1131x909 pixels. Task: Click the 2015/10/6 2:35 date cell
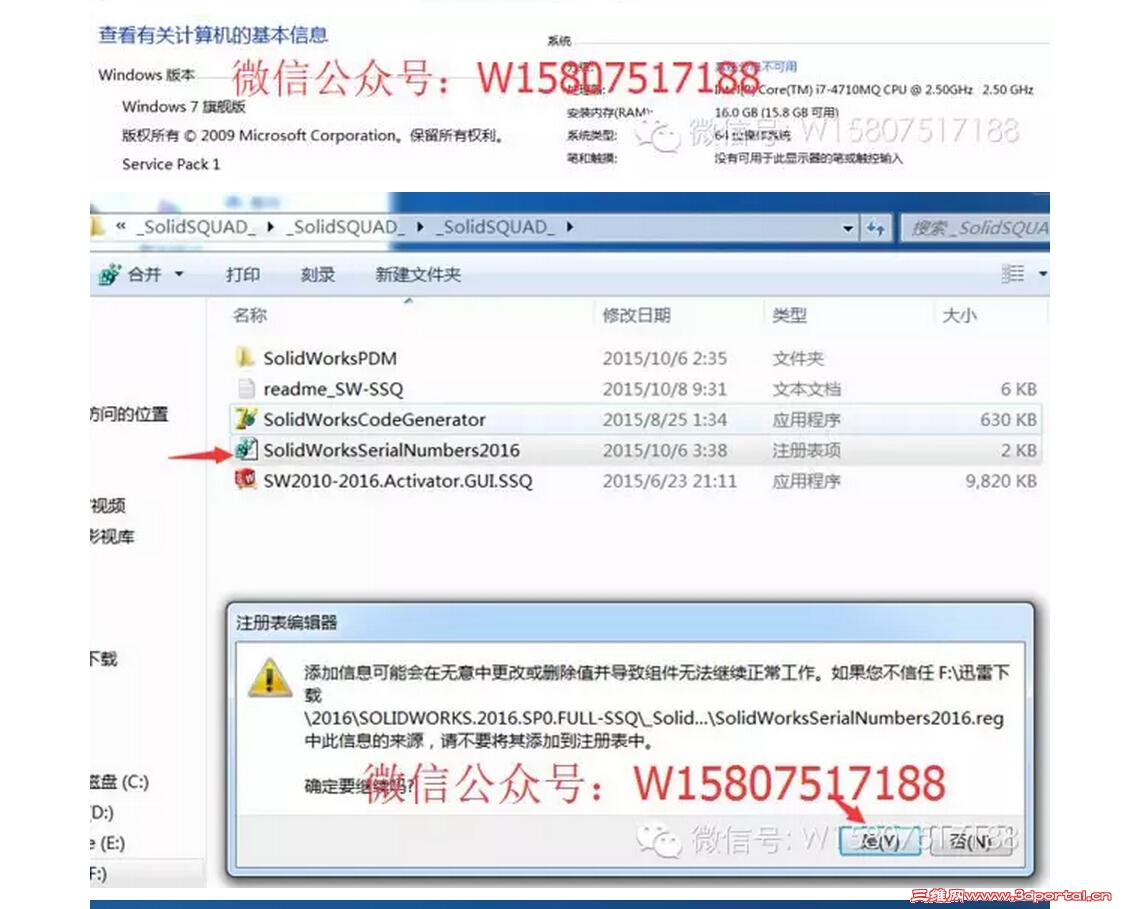664,358
